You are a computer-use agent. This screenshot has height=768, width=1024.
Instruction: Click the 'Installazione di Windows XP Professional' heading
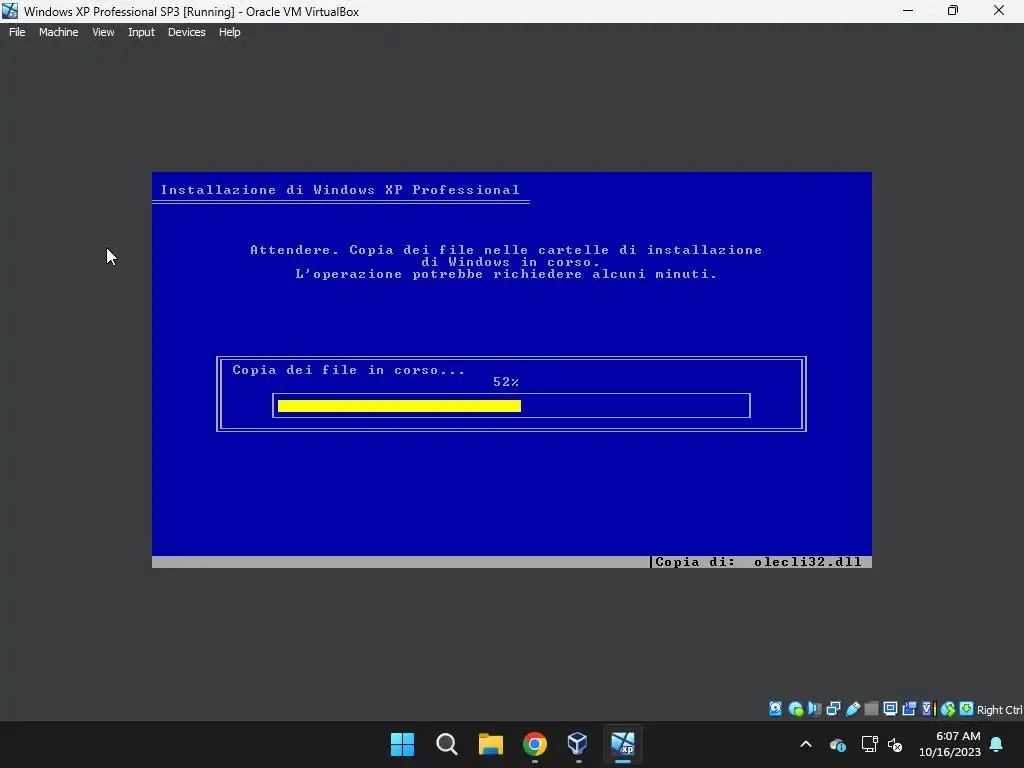(340, 190)
